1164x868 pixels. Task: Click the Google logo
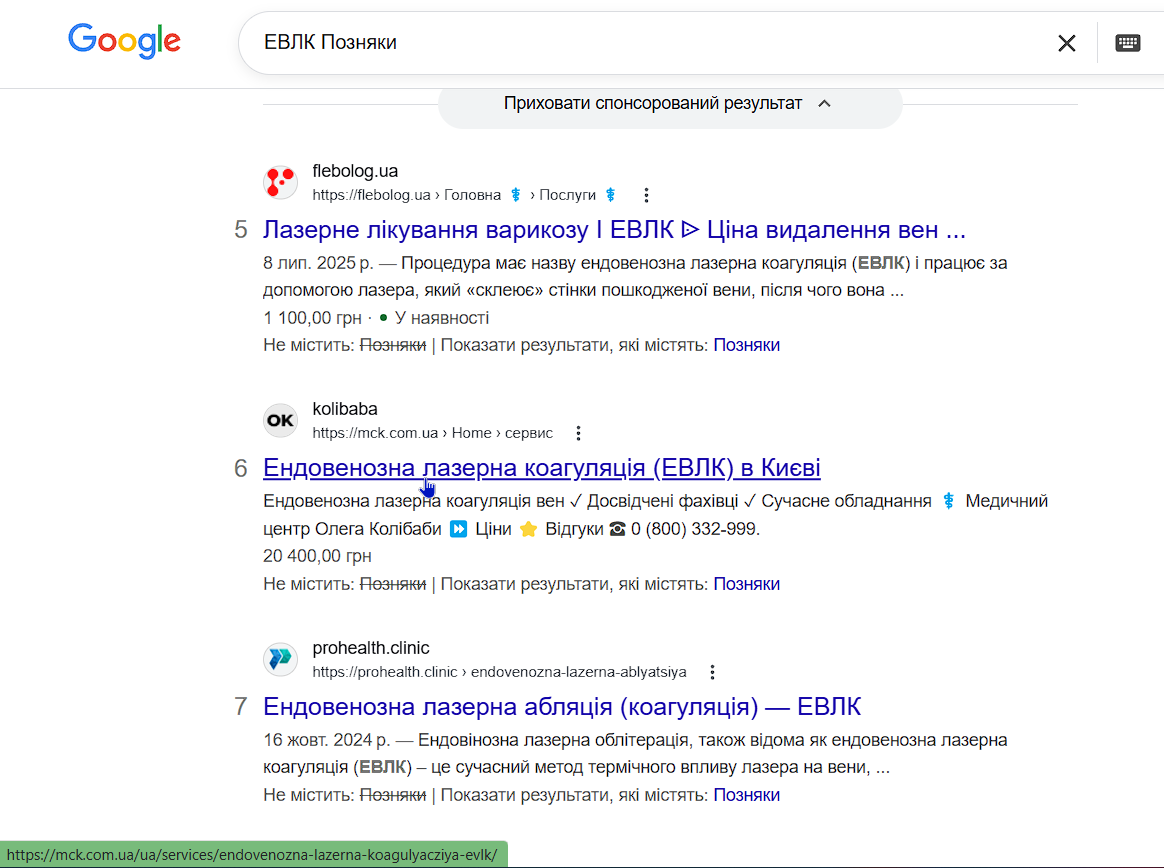pos(124,41)
